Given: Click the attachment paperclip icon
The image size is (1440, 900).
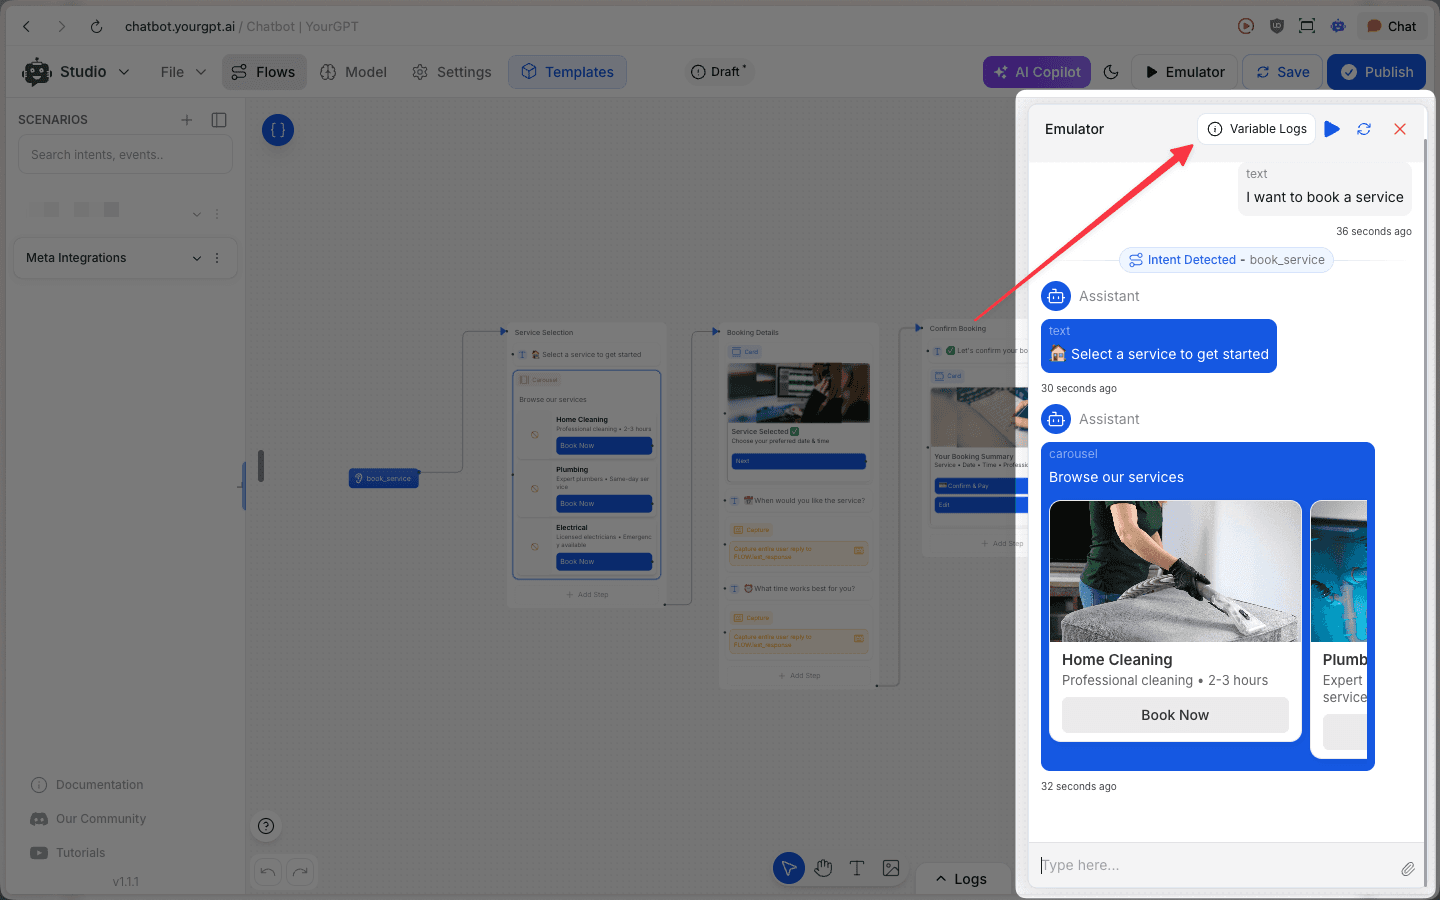Looking at the screenshot, I should click(x=1407, y=869).
